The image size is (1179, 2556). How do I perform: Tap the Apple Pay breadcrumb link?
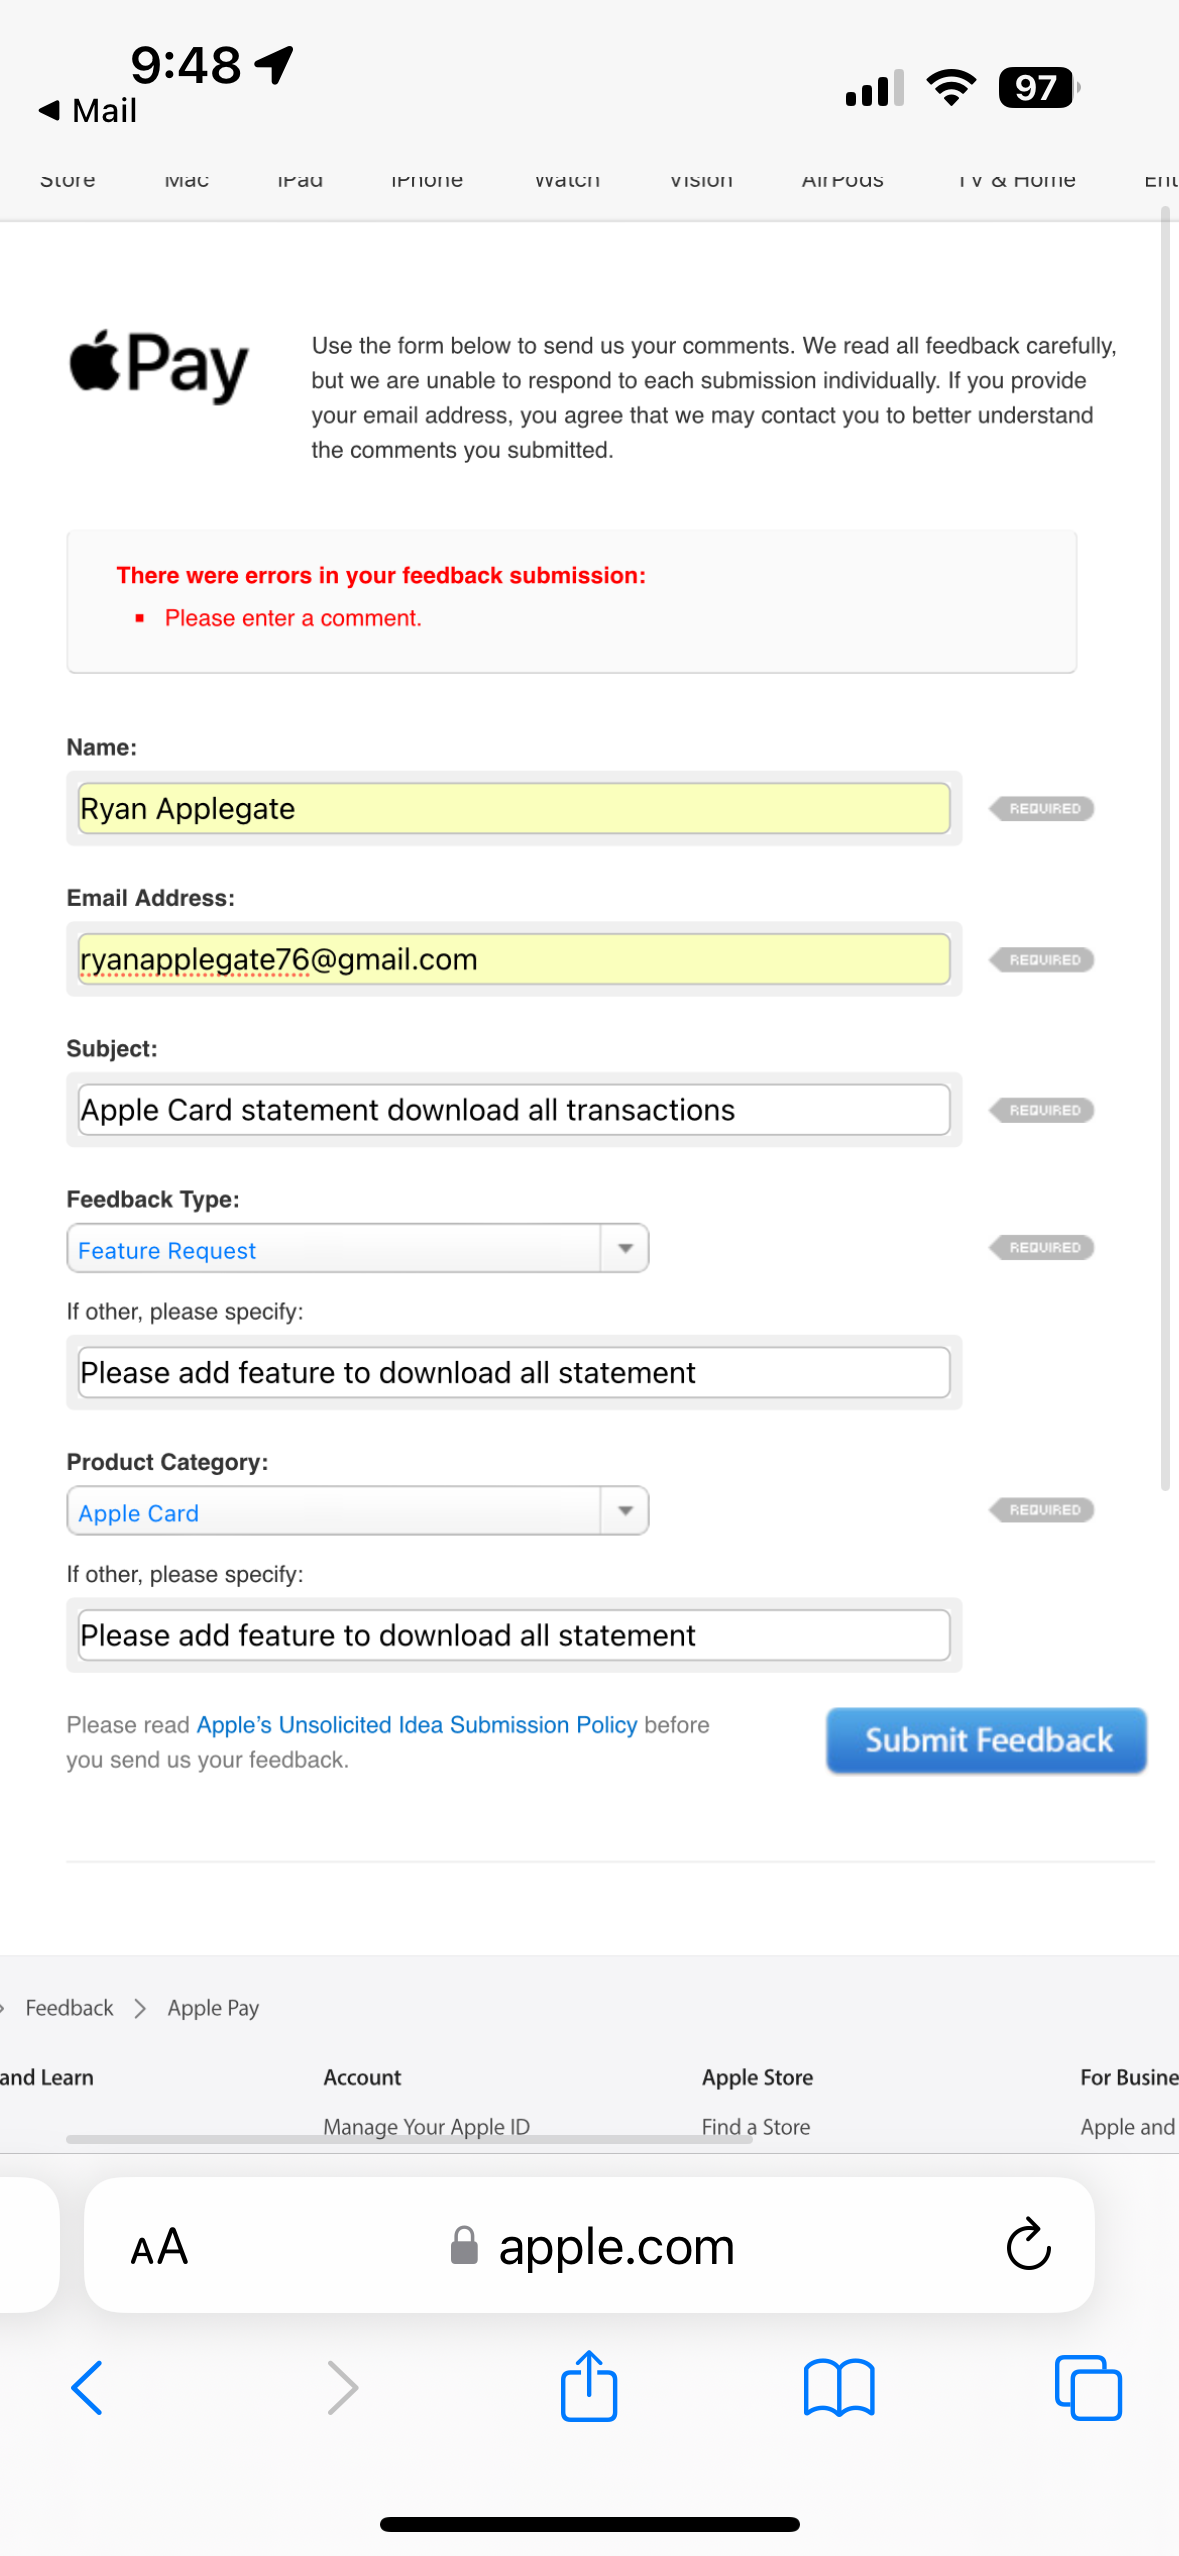212,2007
